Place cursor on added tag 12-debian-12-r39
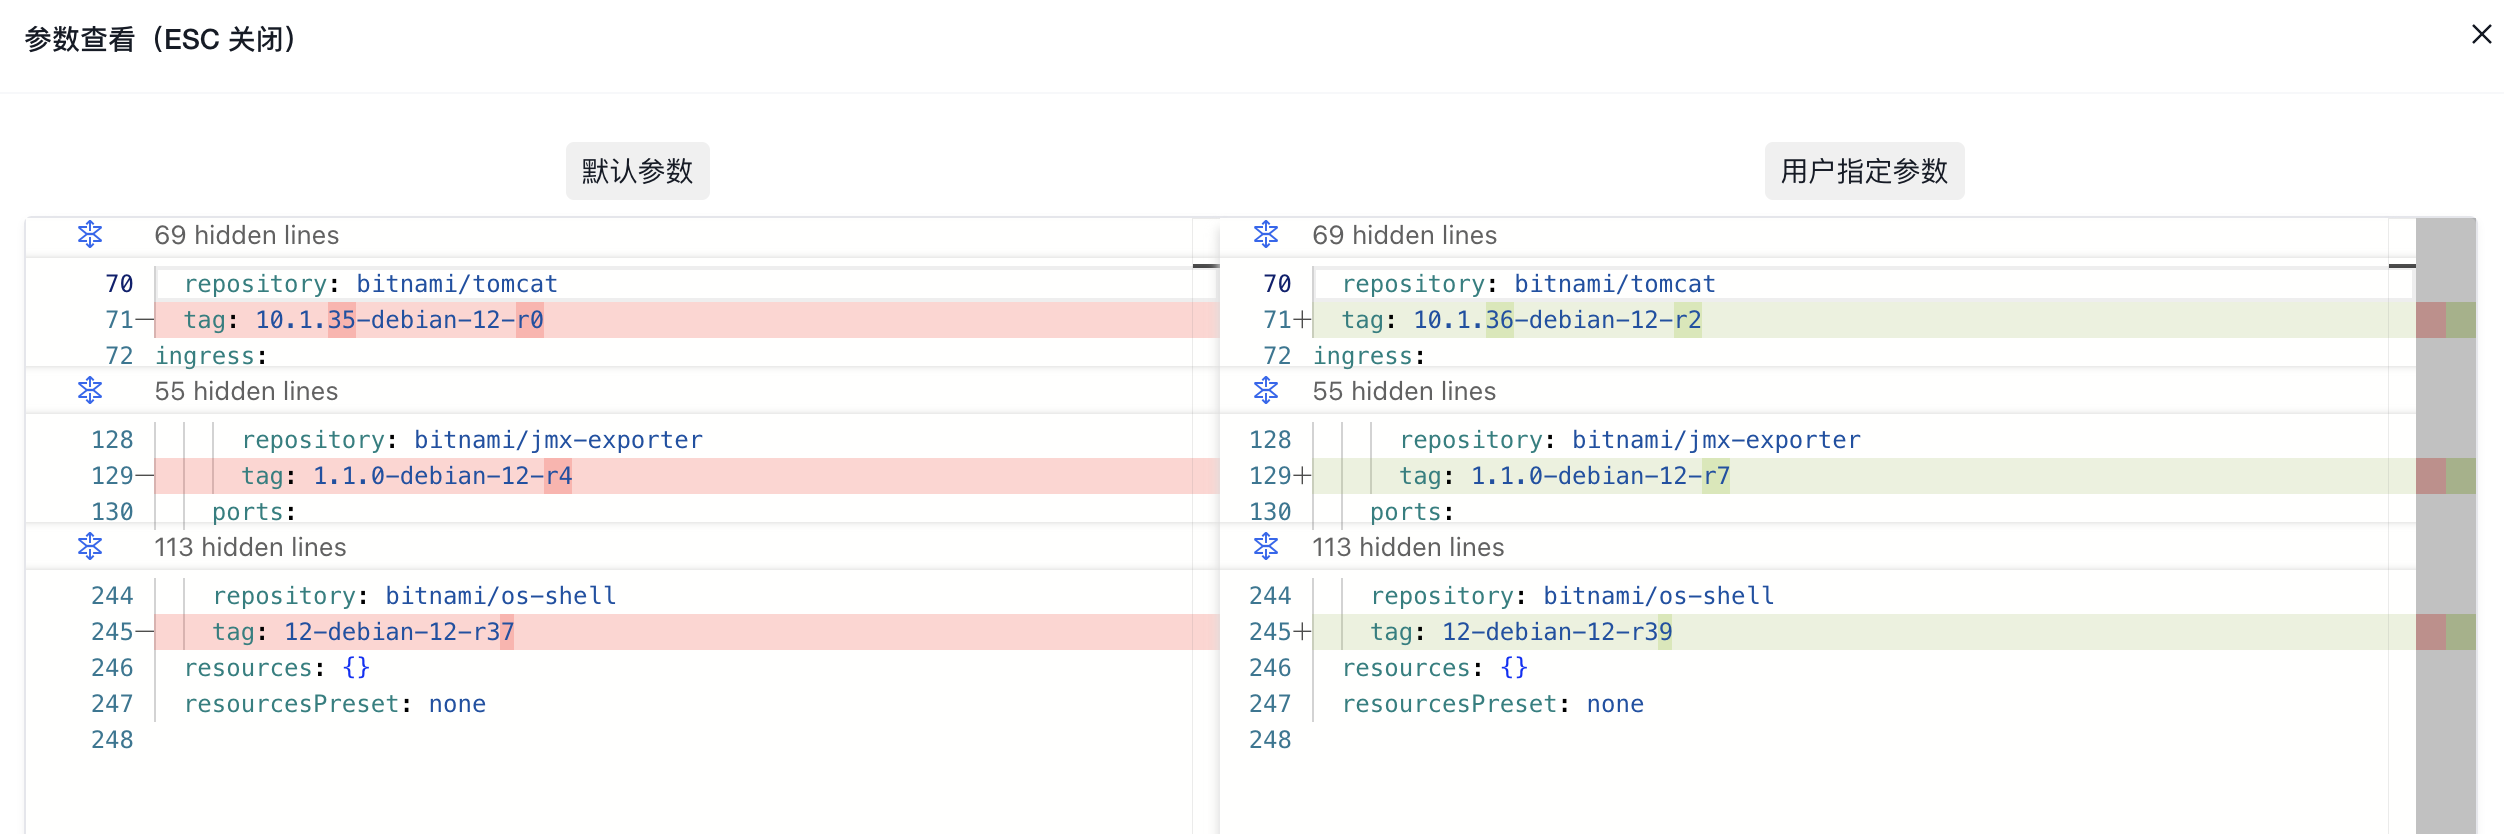The image size is (2504, 834). coord(1557,632)
